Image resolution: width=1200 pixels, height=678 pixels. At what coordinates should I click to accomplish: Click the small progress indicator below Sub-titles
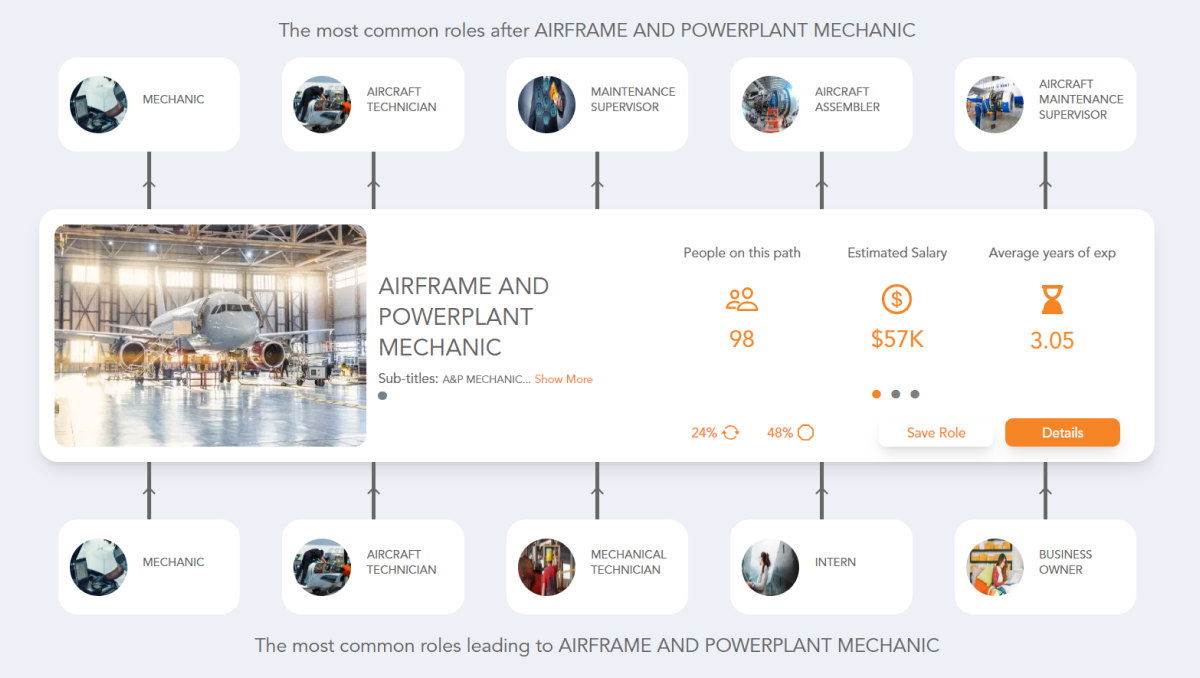tap(381, 395)
